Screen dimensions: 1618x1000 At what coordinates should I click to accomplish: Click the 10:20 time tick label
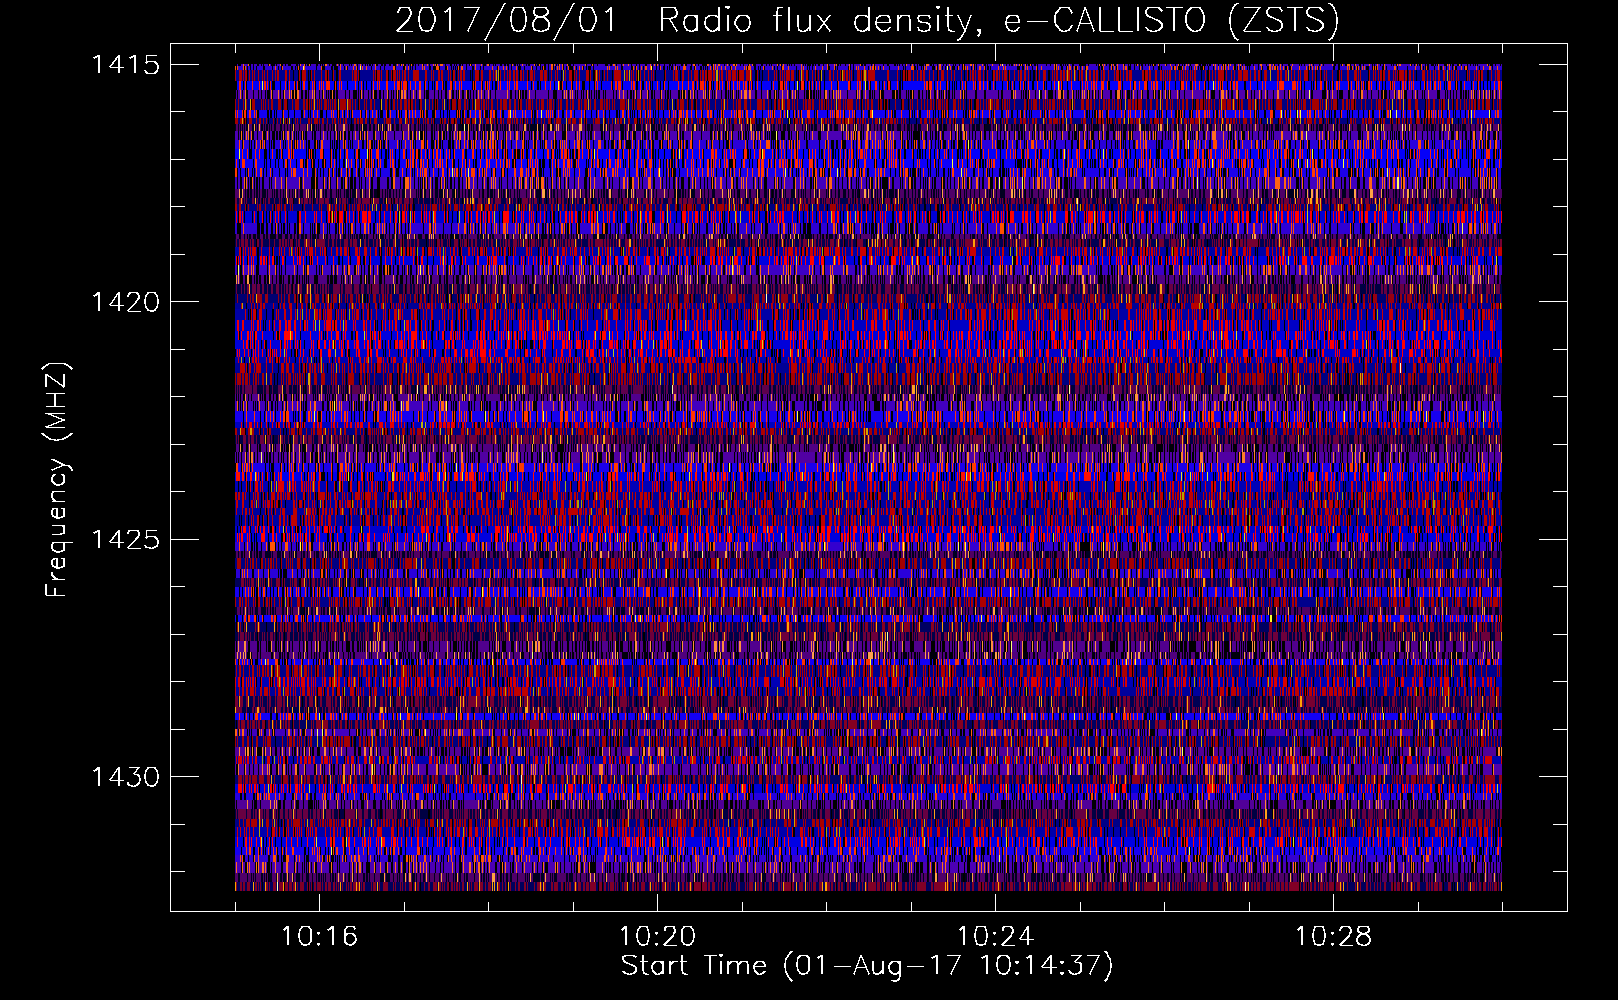pos(657,937)
